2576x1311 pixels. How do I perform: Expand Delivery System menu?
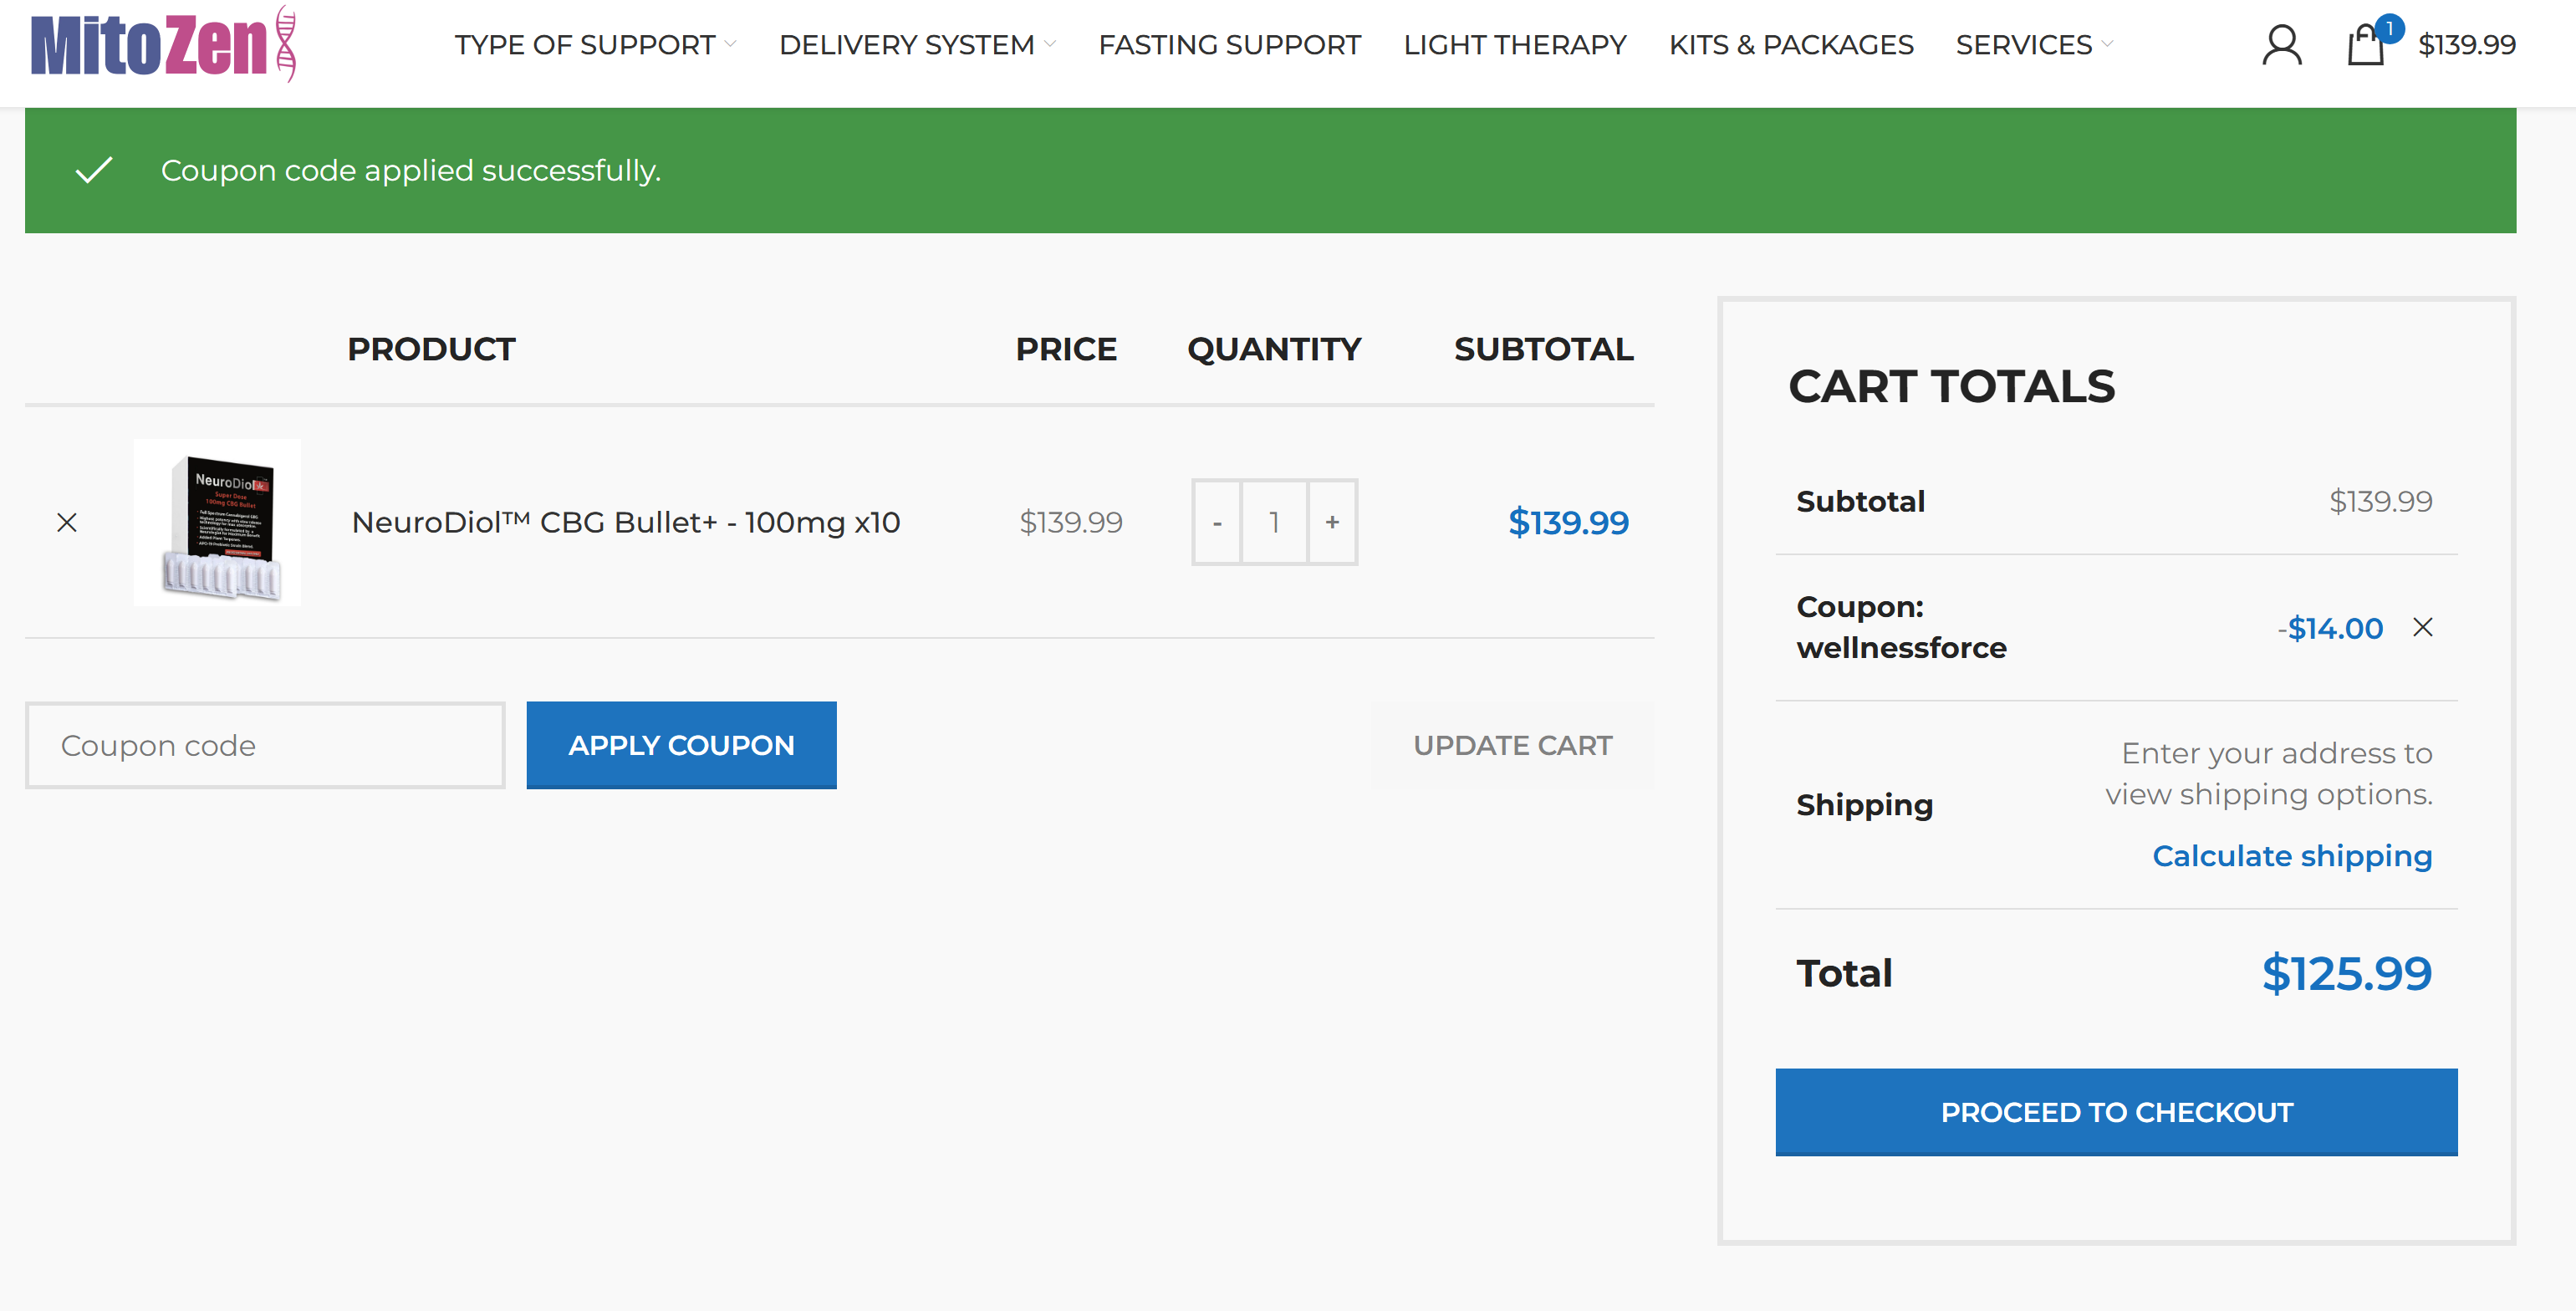pos(917,45)
